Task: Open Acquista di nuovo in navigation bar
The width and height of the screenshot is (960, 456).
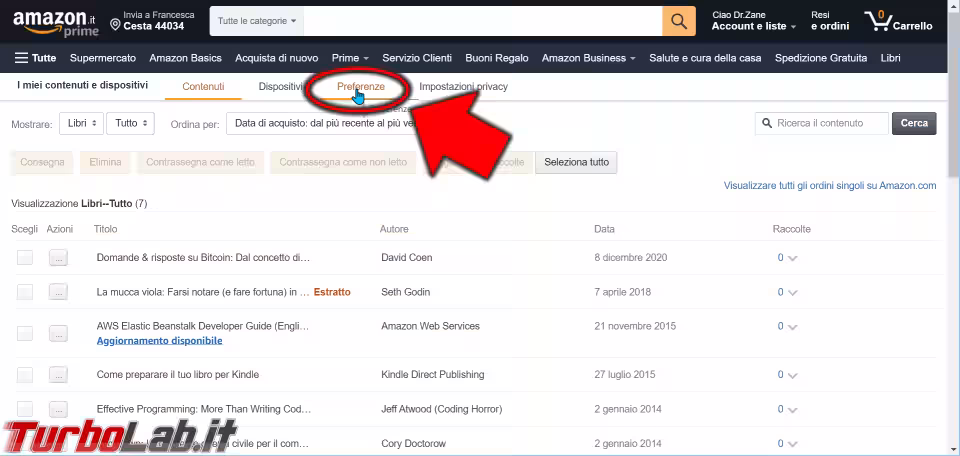Action: click(x=277, y=58)
